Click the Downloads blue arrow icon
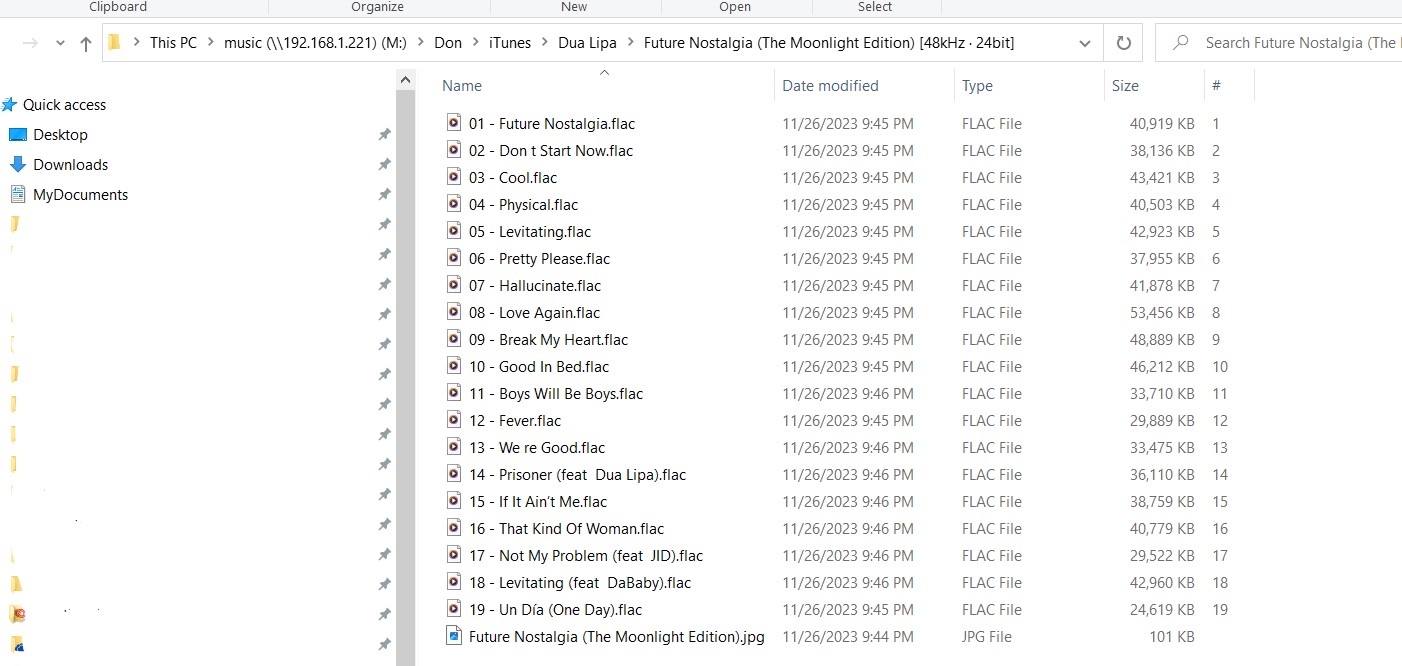Screen dimensions: 1402x666 [17, 165]
